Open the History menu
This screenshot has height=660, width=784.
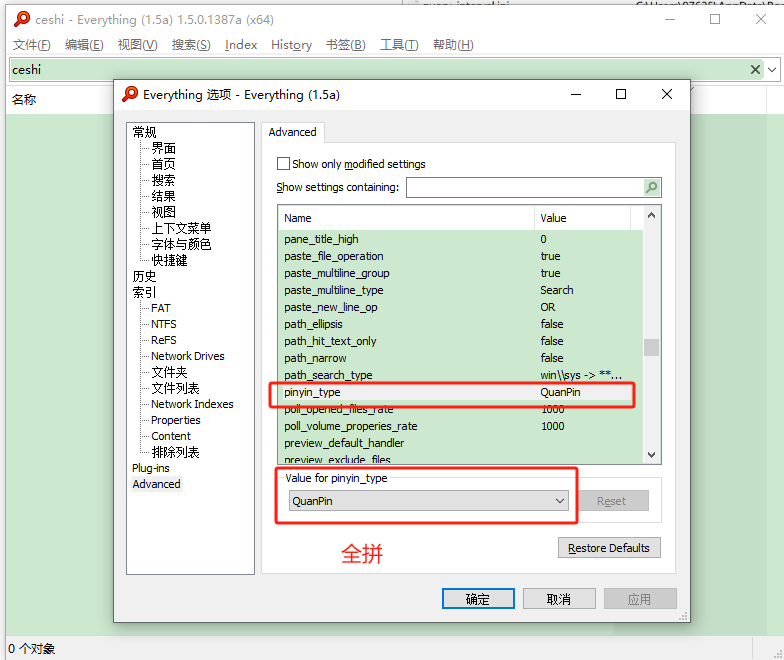pos(292,45)
